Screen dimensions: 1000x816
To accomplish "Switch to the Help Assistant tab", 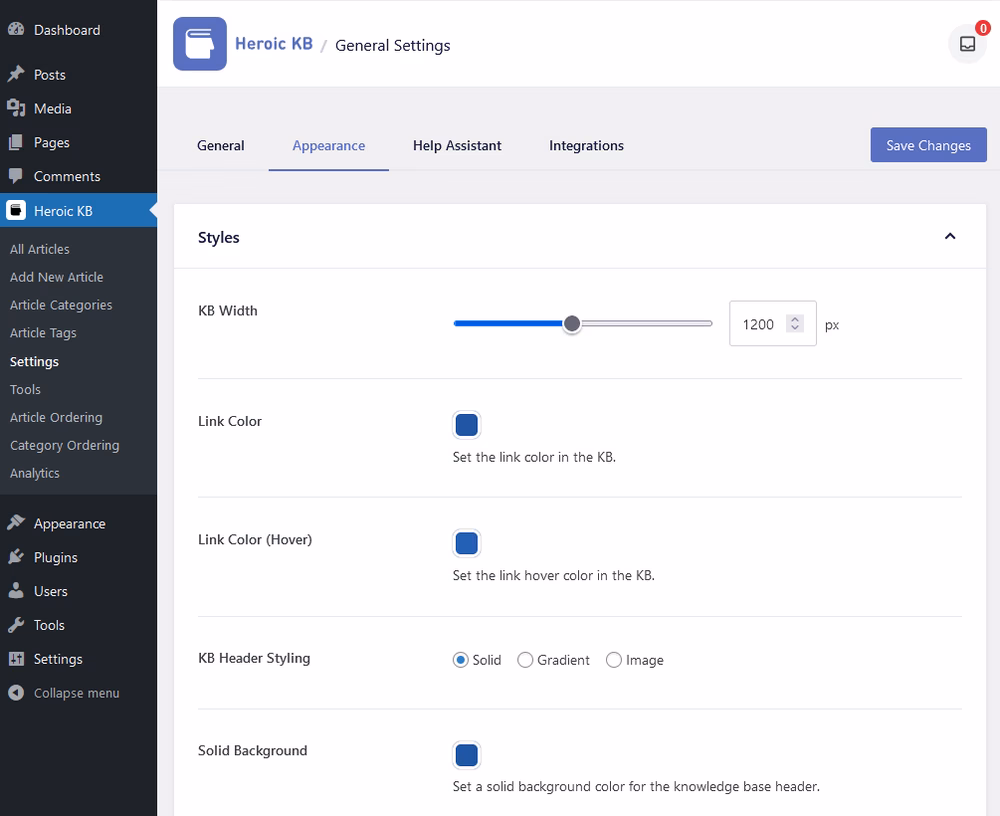I will (457, 145).
